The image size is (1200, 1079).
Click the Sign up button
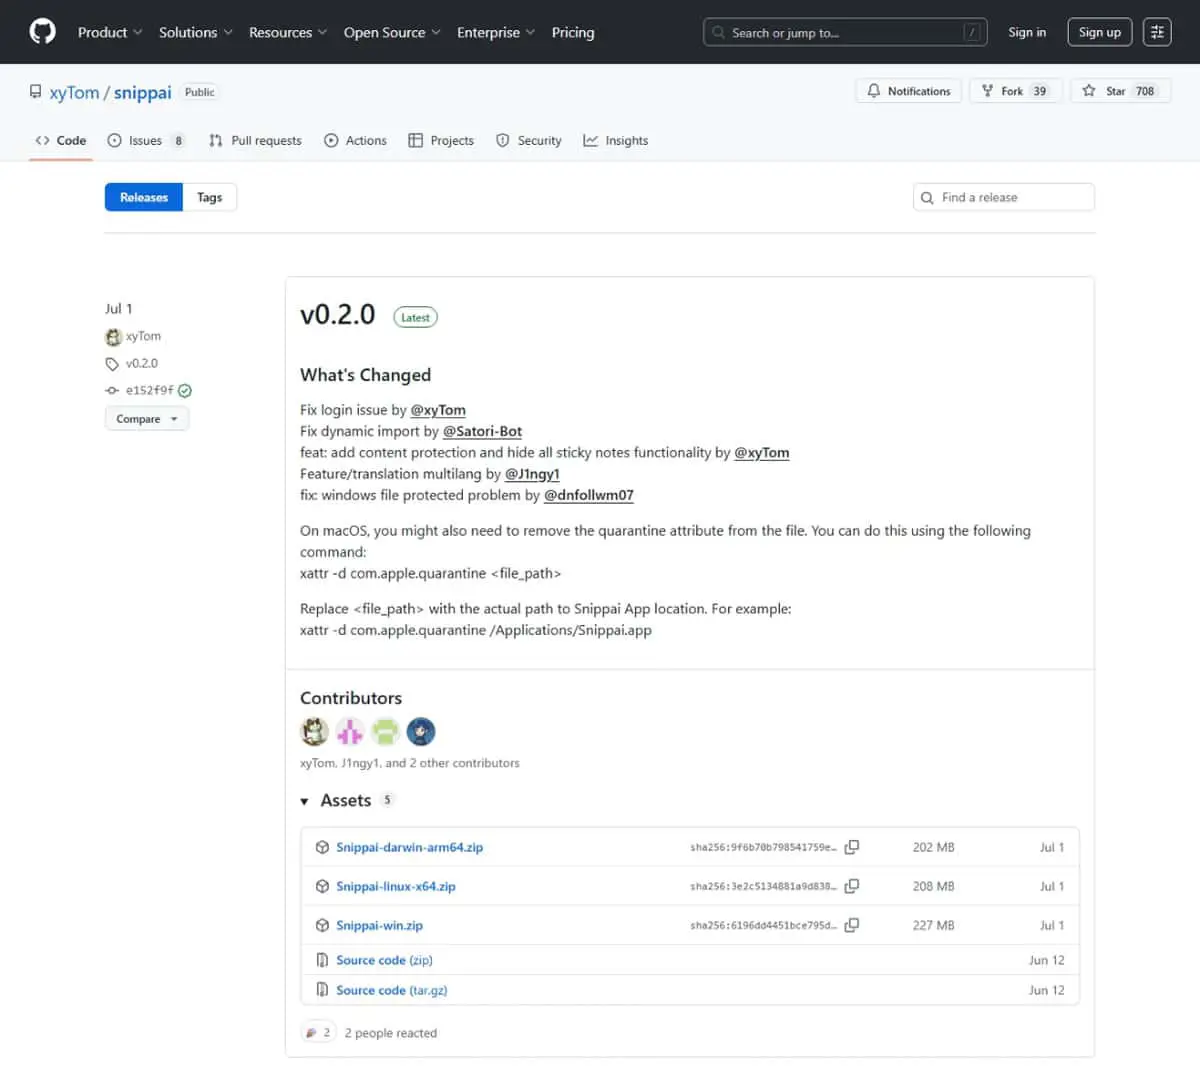[1100, 32]
